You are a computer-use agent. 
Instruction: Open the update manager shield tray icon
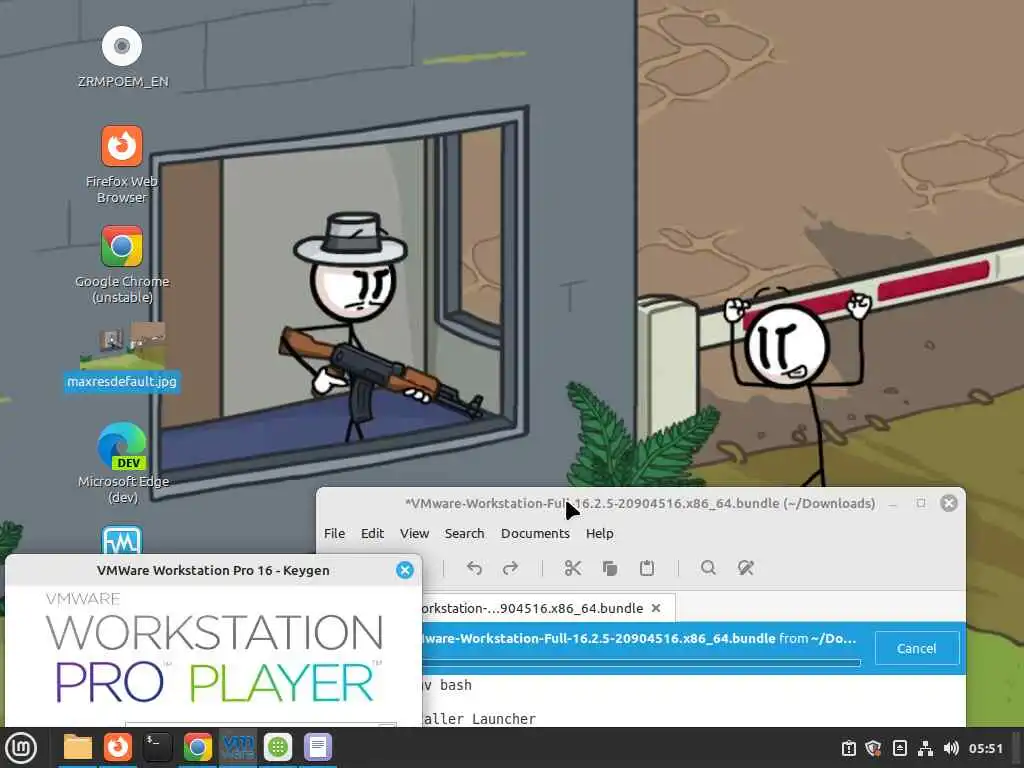(x=873, y=748)
